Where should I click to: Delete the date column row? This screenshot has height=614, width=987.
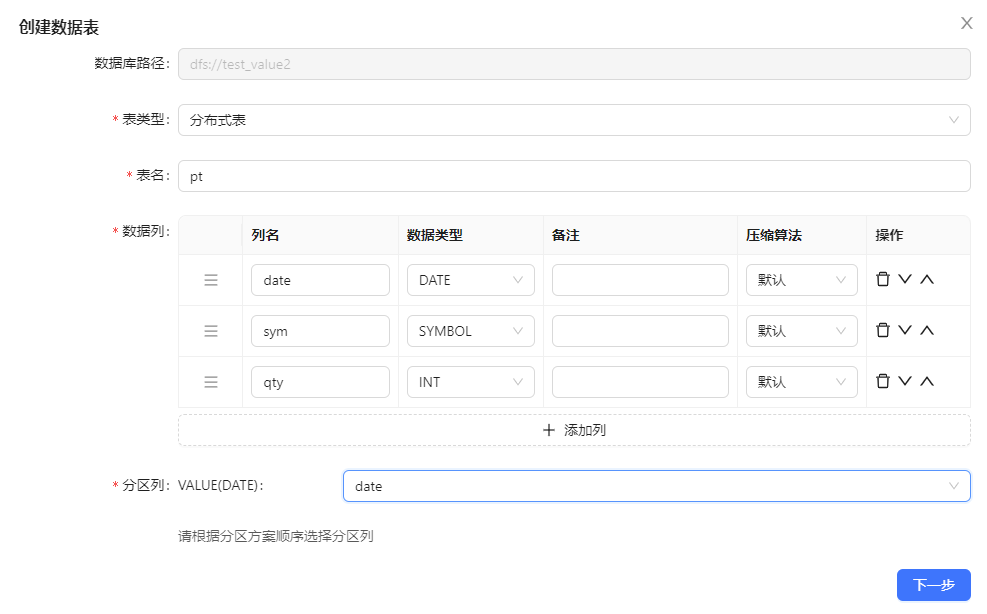(x=882, y=280)
